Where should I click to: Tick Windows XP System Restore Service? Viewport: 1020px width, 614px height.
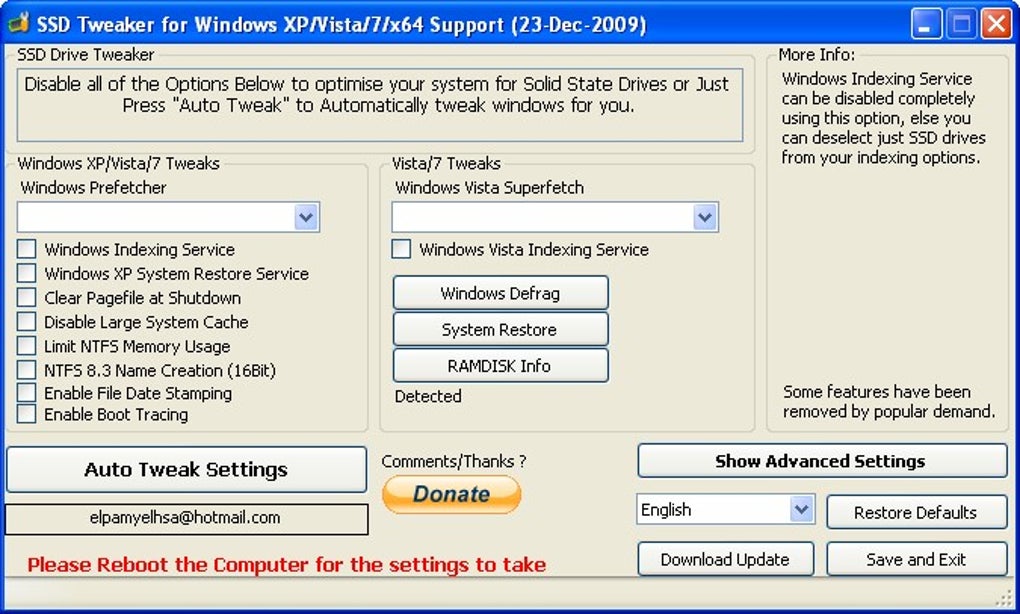(27, 273)
